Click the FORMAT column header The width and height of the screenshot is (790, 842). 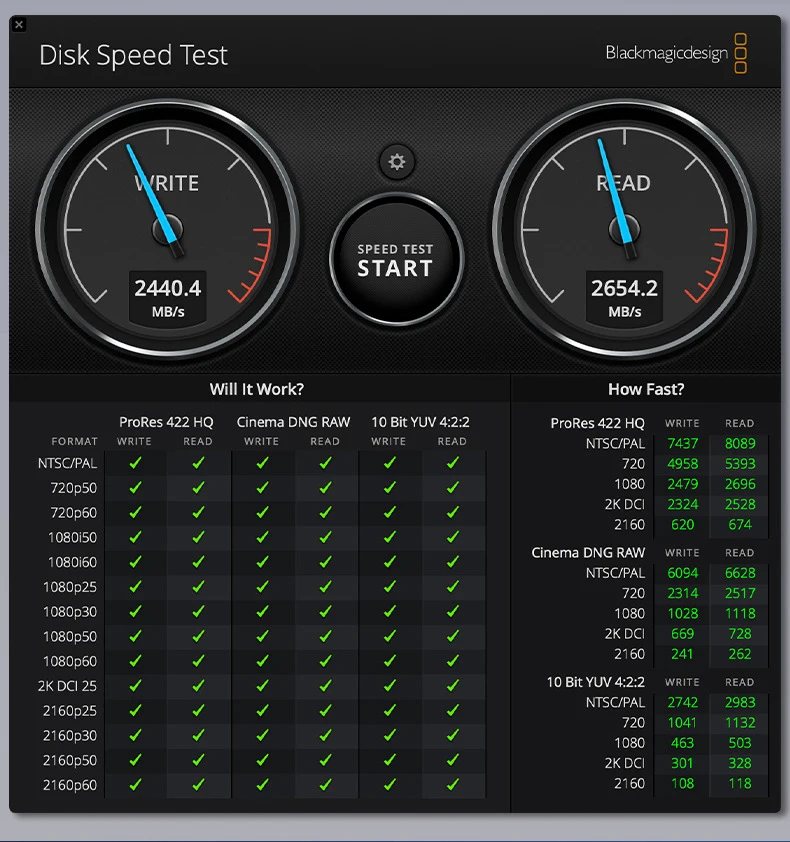point(75,441)
